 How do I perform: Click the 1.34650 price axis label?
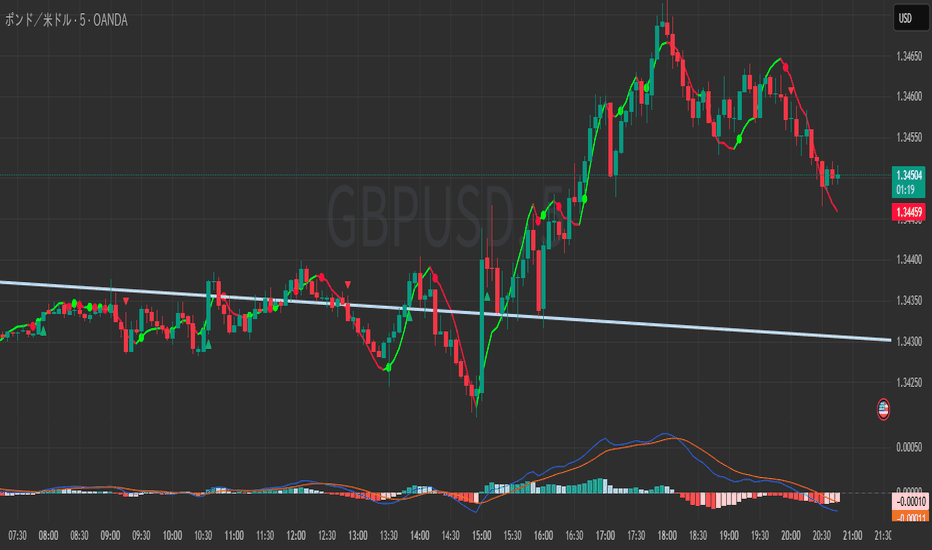click(909, 56)
